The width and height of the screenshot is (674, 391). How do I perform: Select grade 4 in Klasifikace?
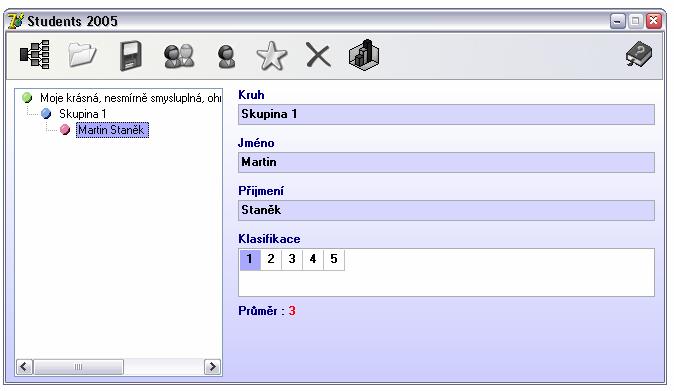click(313, 259)
